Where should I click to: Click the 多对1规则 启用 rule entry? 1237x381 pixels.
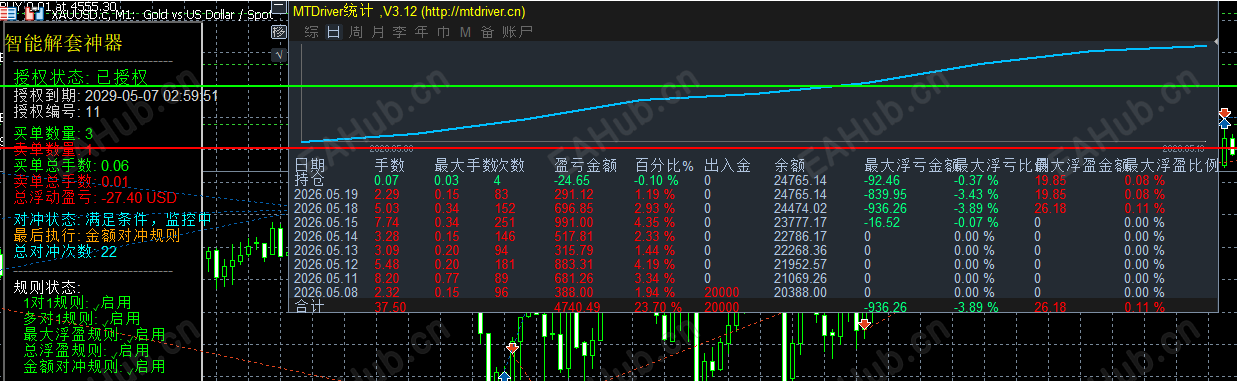click(82, 318)
